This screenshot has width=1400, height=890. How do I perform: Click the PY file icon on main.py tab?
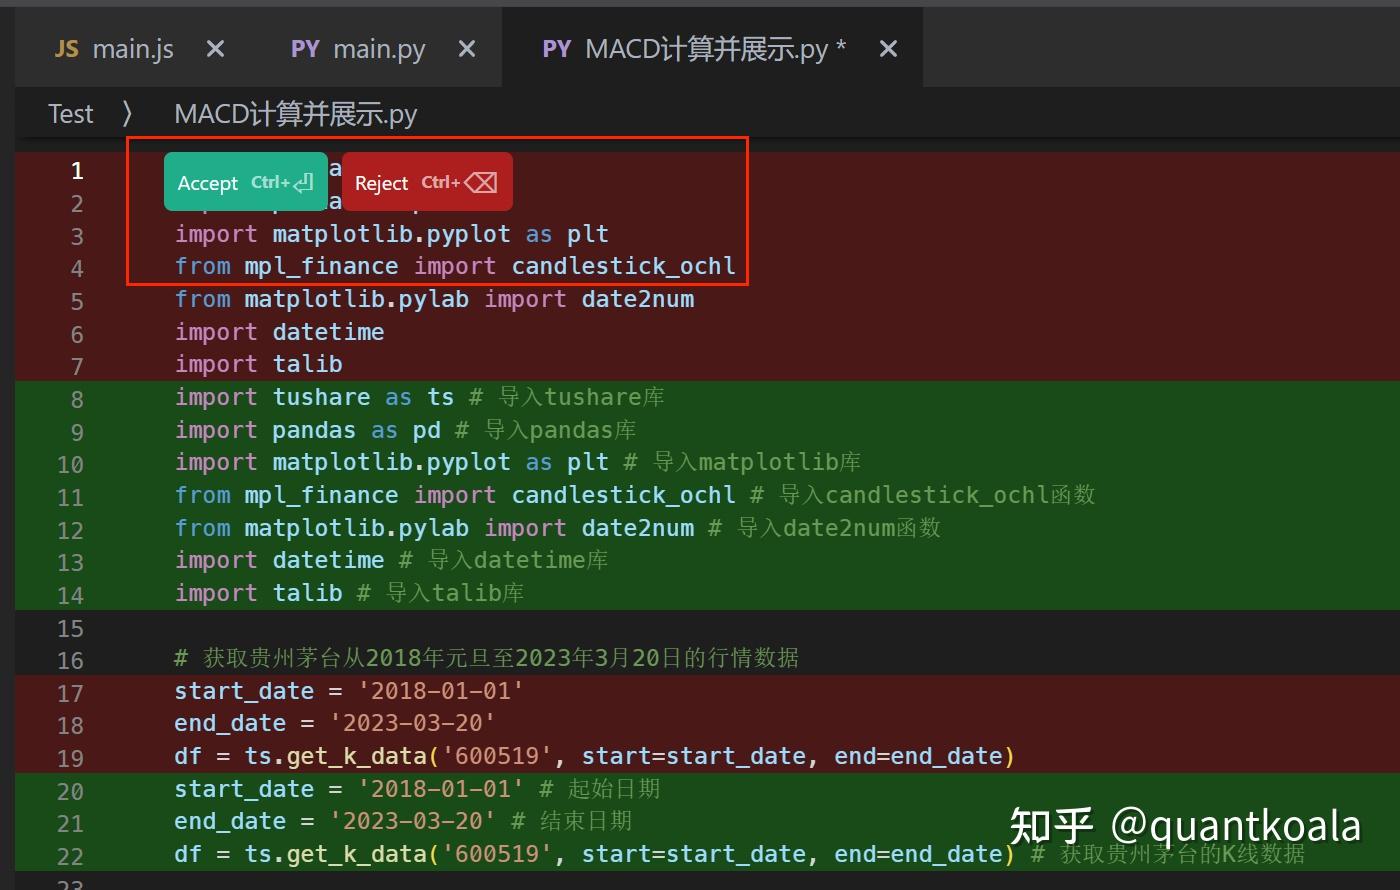[x=305, y=49]
